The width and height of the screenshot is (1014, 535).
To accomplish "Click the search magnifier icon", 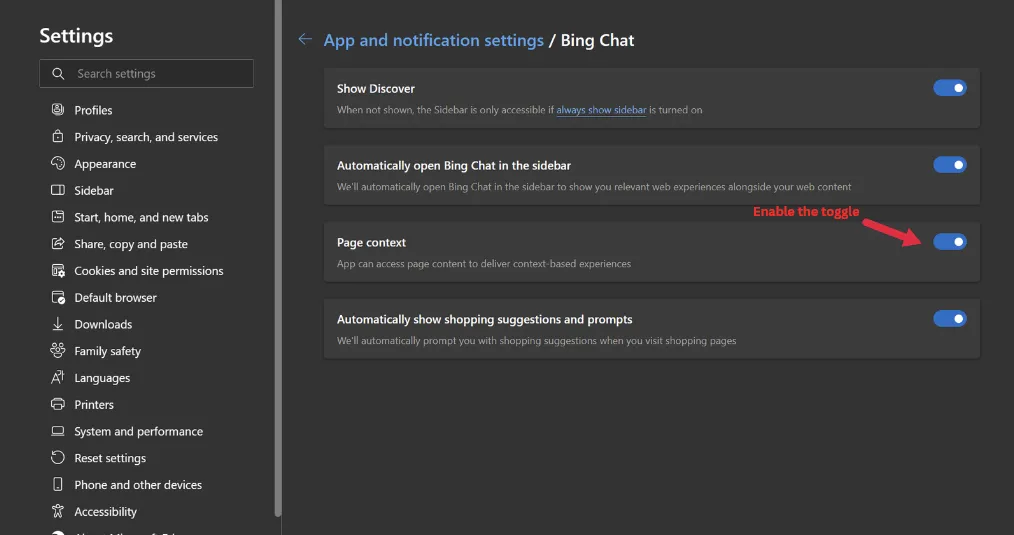I will pyautogui.click(x=58, y=74).
